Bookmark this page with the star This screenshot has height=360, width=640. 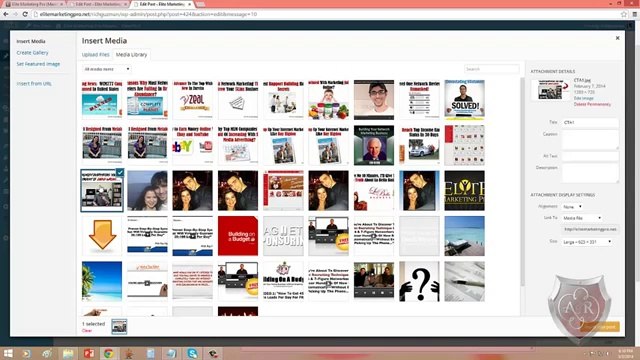pos(624,14)
